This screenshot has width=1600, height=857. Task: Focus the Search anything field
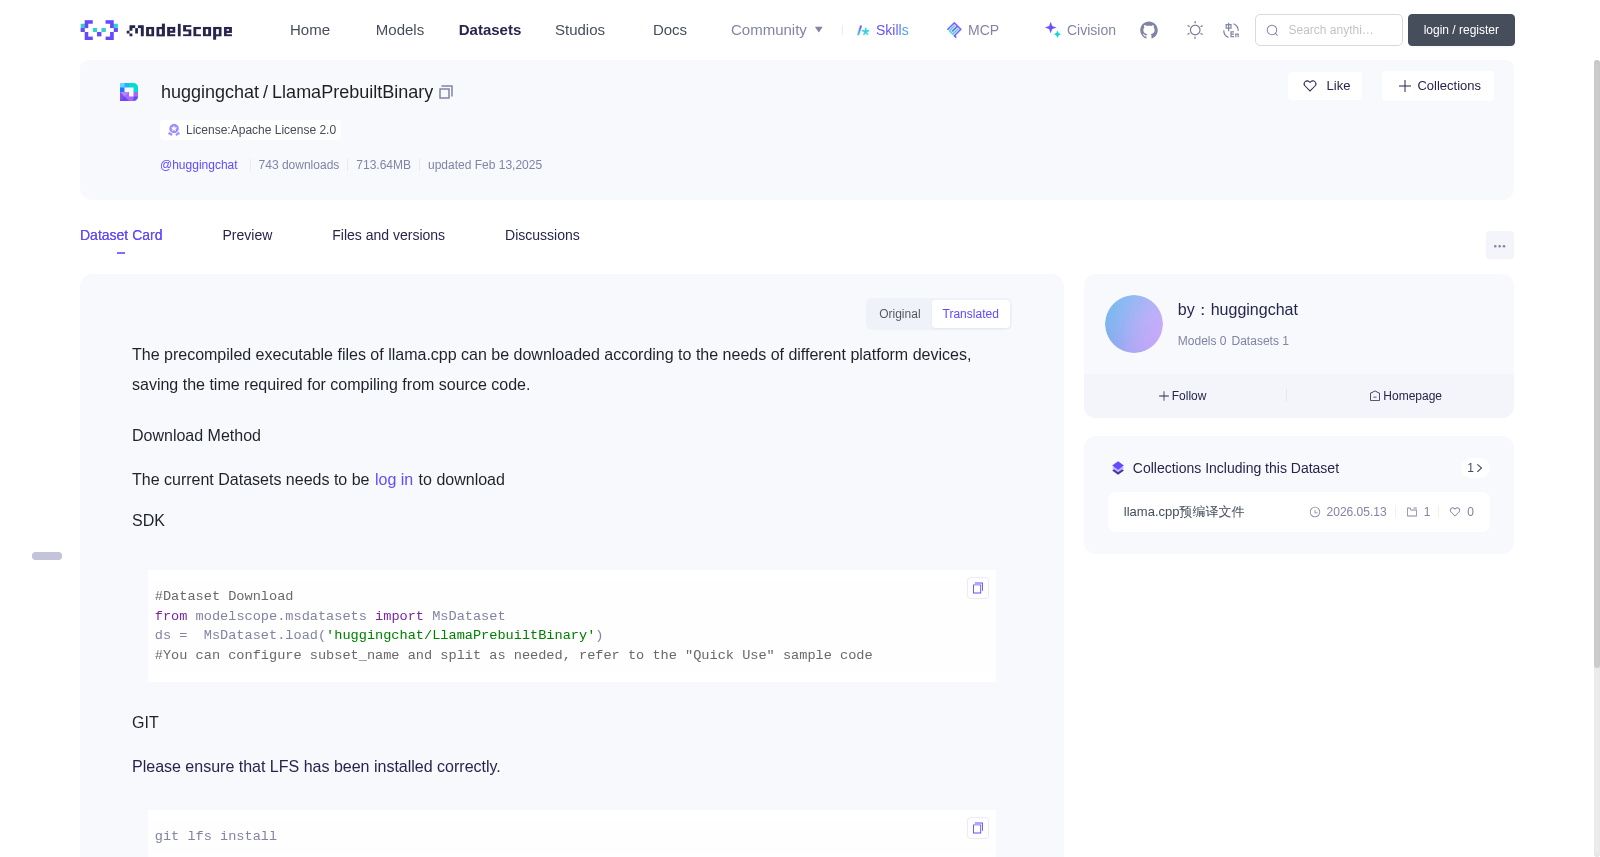tap(1329, 30)
